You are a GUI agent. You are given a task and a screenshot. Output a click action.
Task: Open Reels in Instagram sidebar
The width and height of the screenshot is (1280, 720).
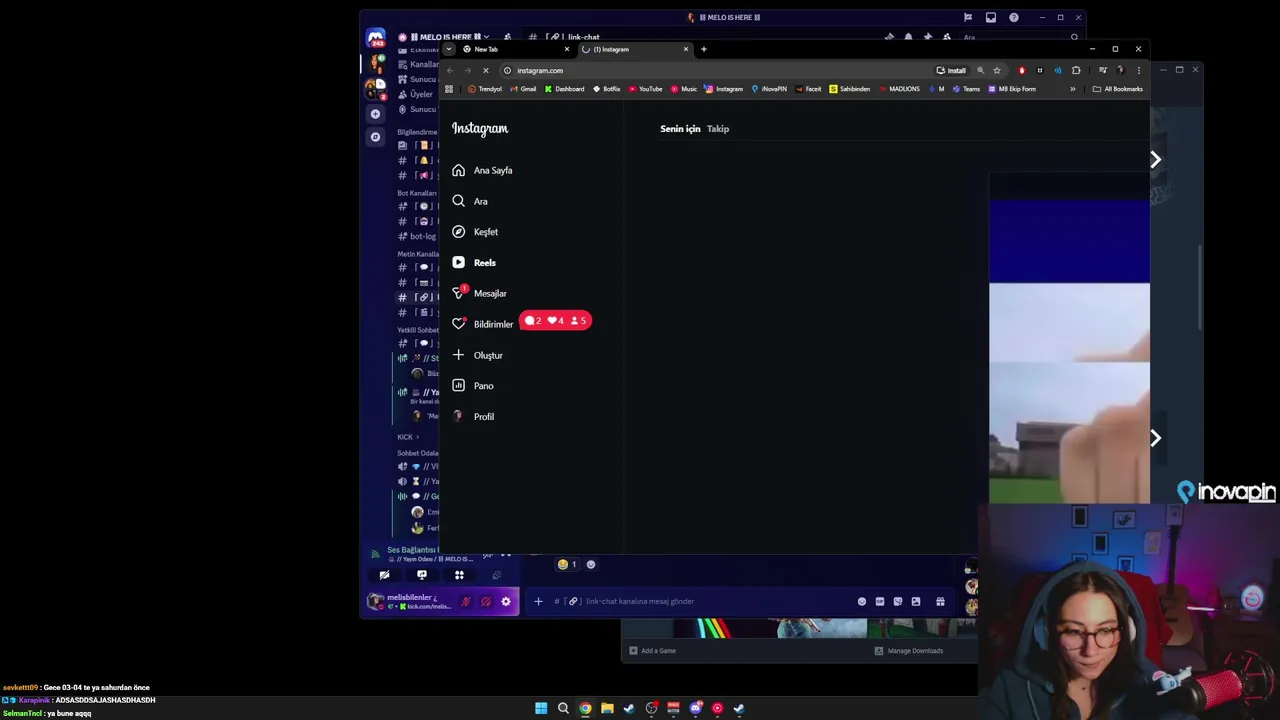click(474, 262)
